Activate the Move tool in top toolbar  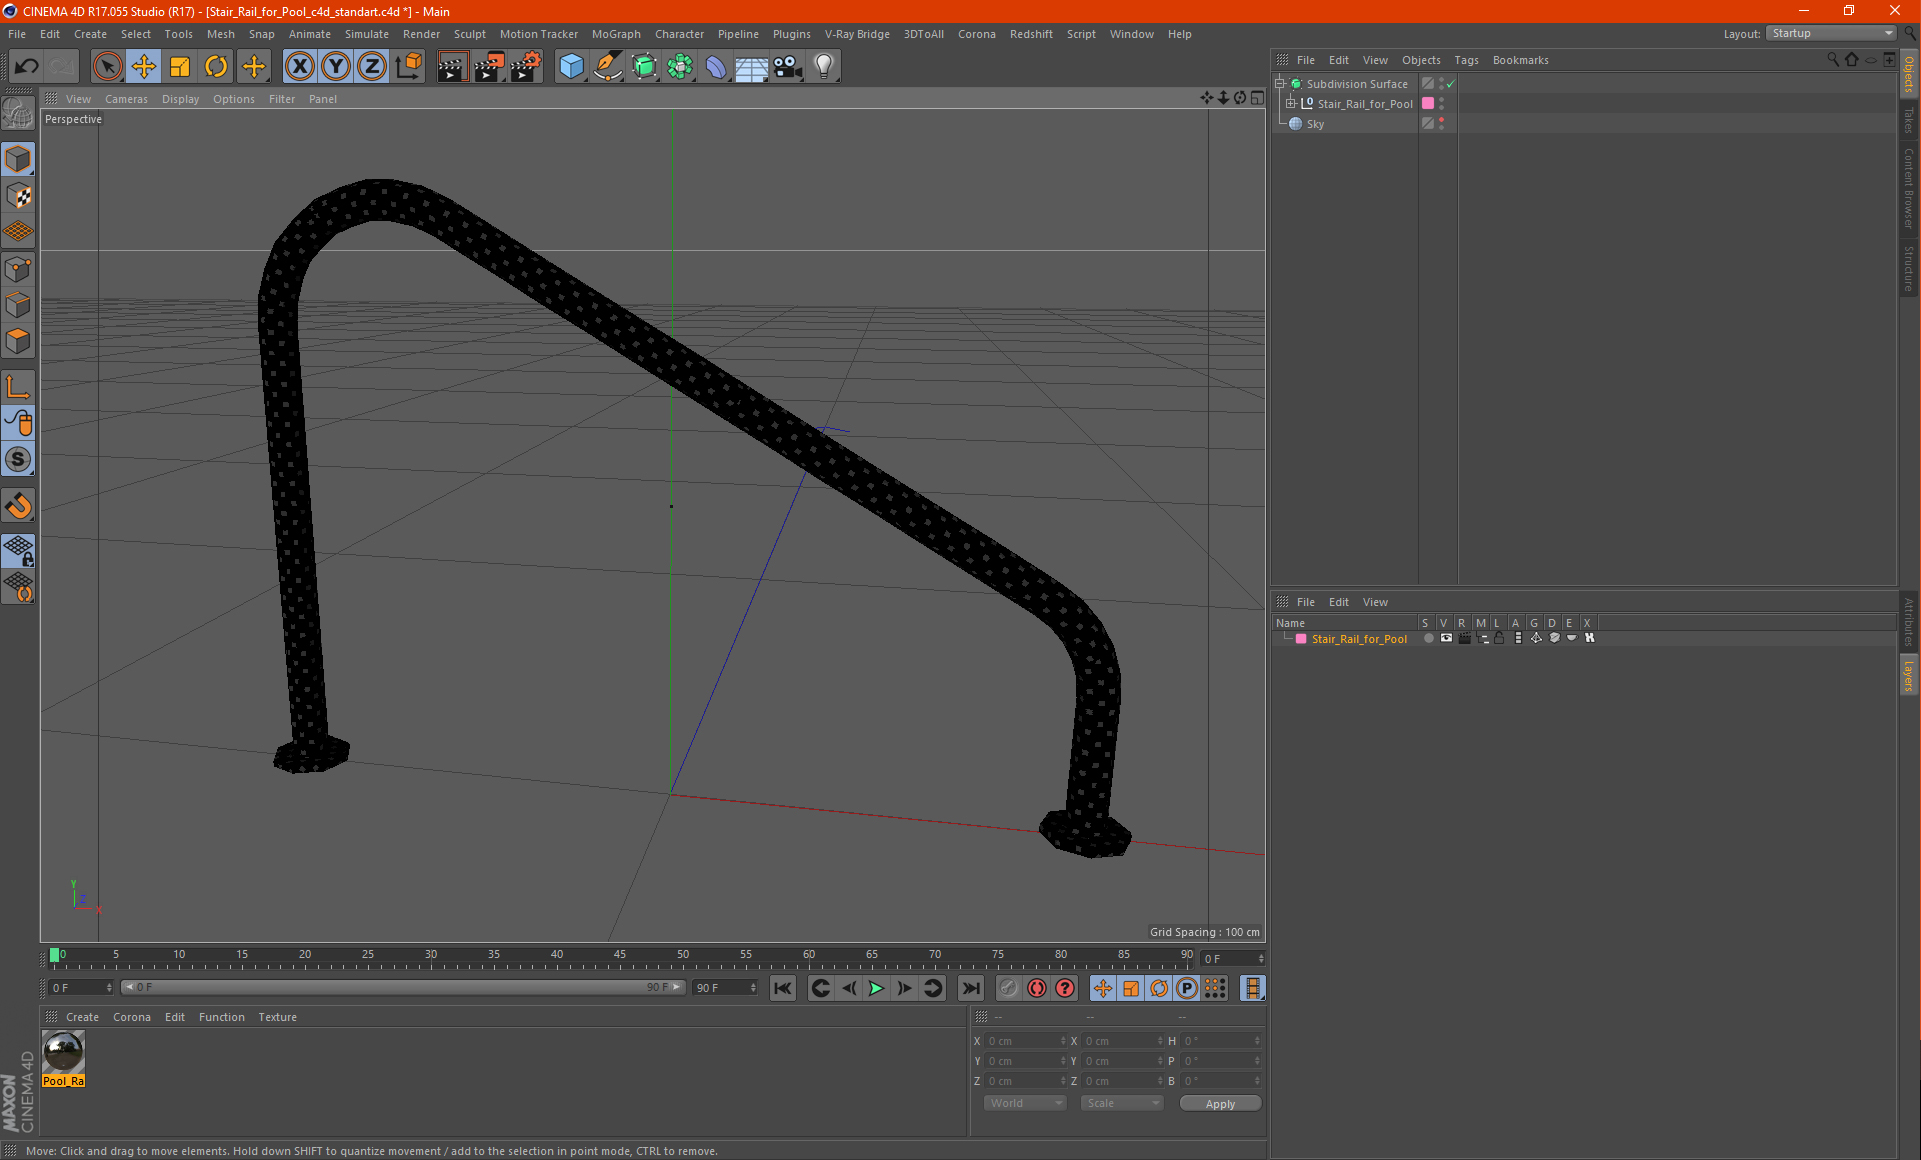pyautogui.click(x=144, y=66)
